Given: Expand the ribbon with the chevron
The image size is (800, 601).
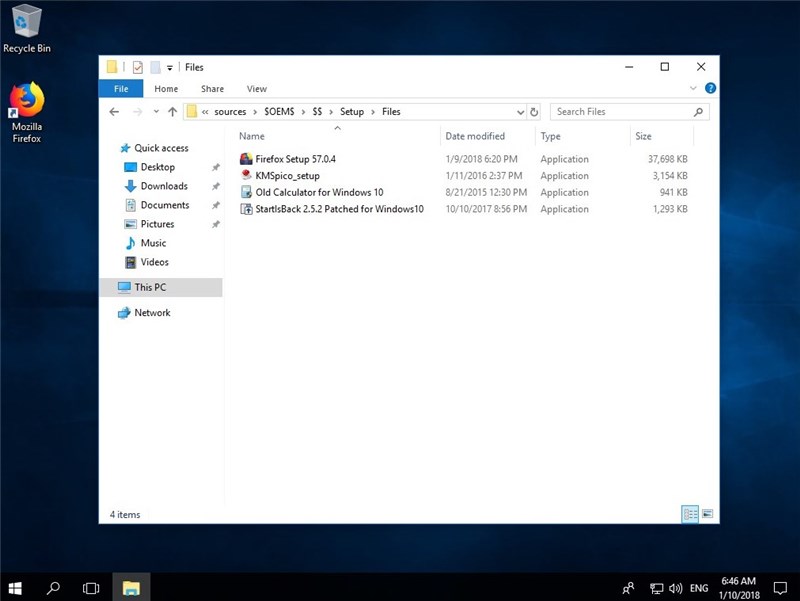Looking at the screenshot, I should tap(694, 88).
